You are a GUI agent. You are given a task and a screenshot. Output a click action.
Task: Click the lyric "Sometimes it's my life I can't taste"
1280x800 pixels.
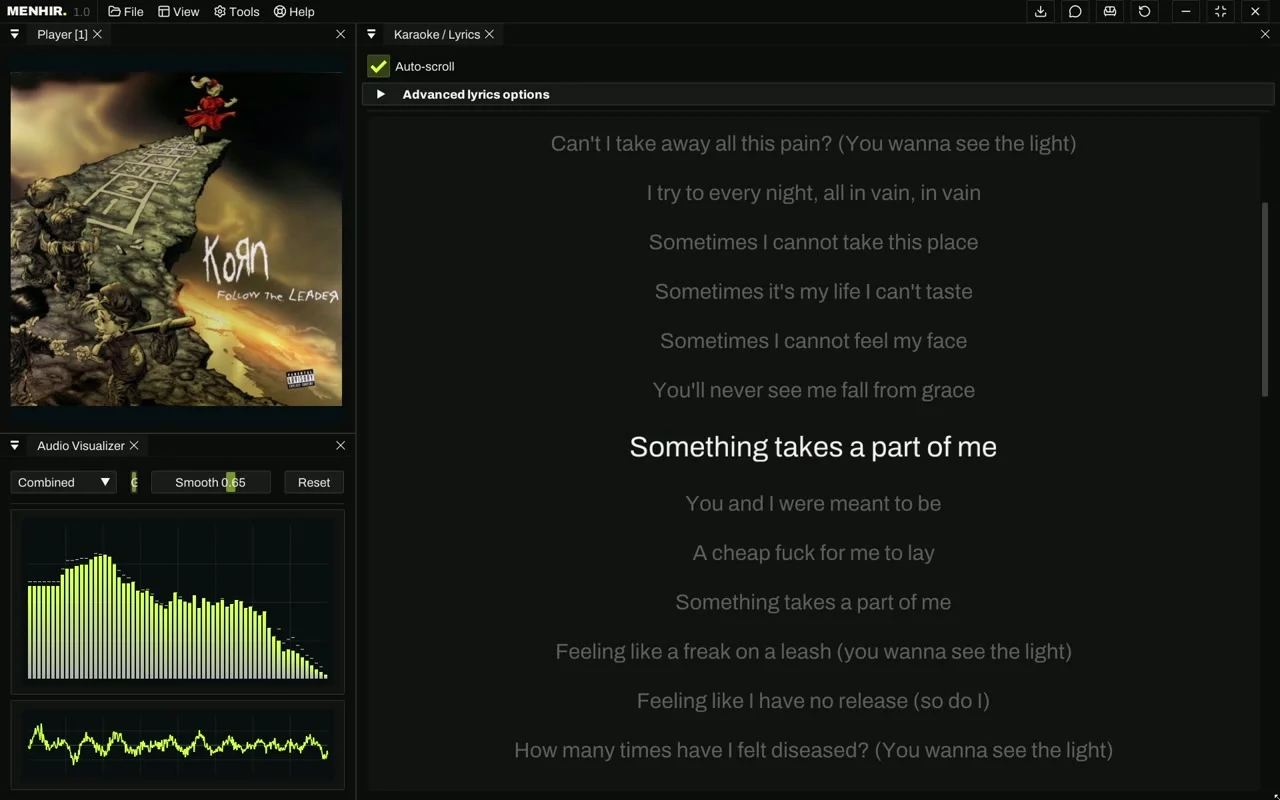813,292
